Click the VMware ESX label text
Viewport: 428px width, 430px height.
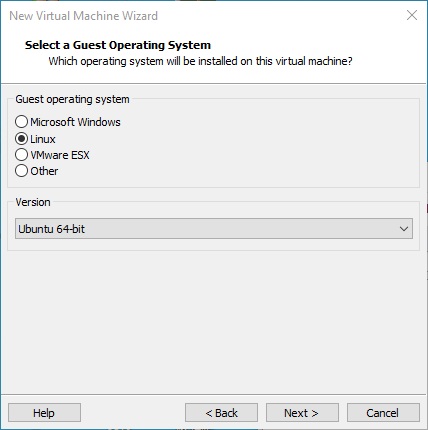[60, 155]
